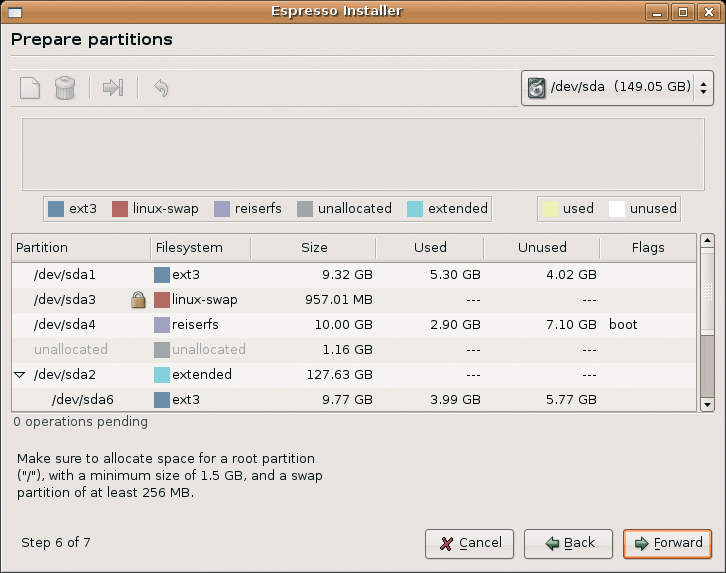This screenshot has width=726, height=573.
Task: Click the lock icon on /dev/sda3 row
Action: click(x=138, y=299)
